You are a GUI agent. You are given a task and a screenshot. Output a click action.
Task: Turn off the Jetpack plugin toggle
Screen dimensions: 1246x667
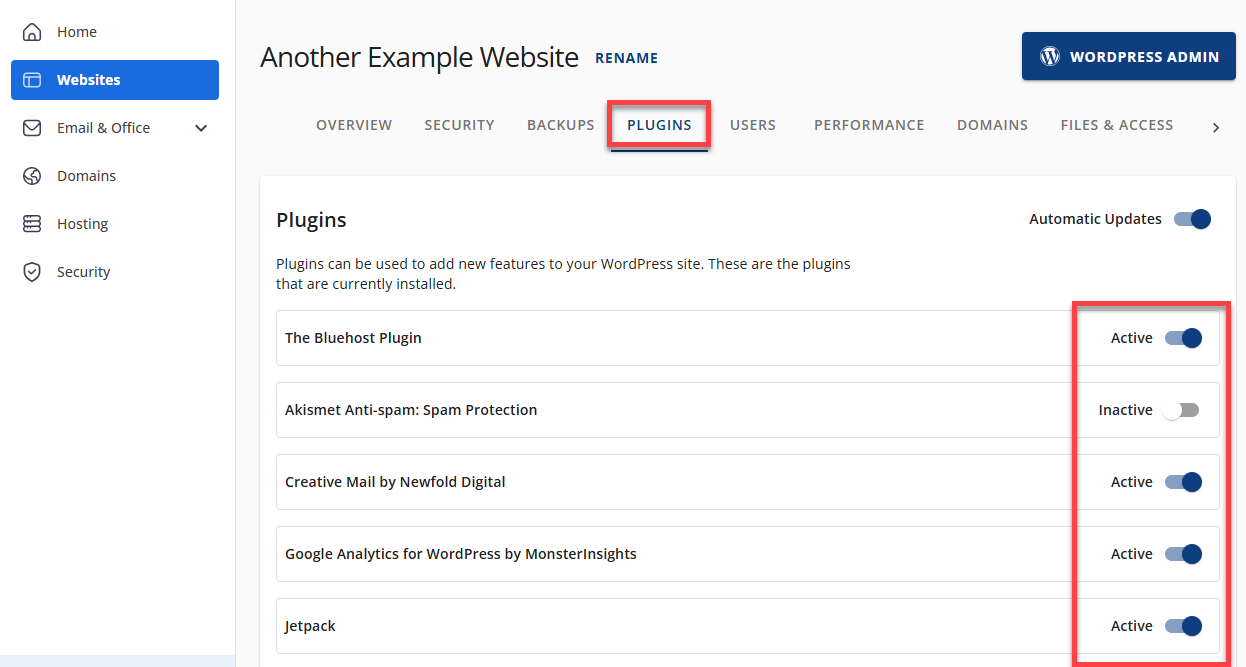tap(1183, 626)
